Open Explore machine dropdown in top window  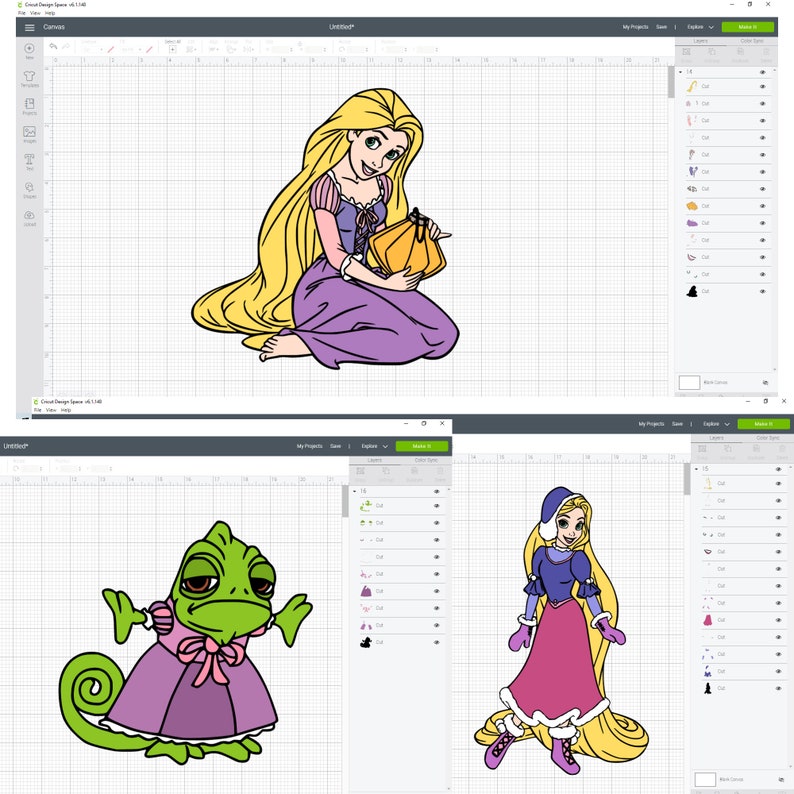[x=700, y=27]
